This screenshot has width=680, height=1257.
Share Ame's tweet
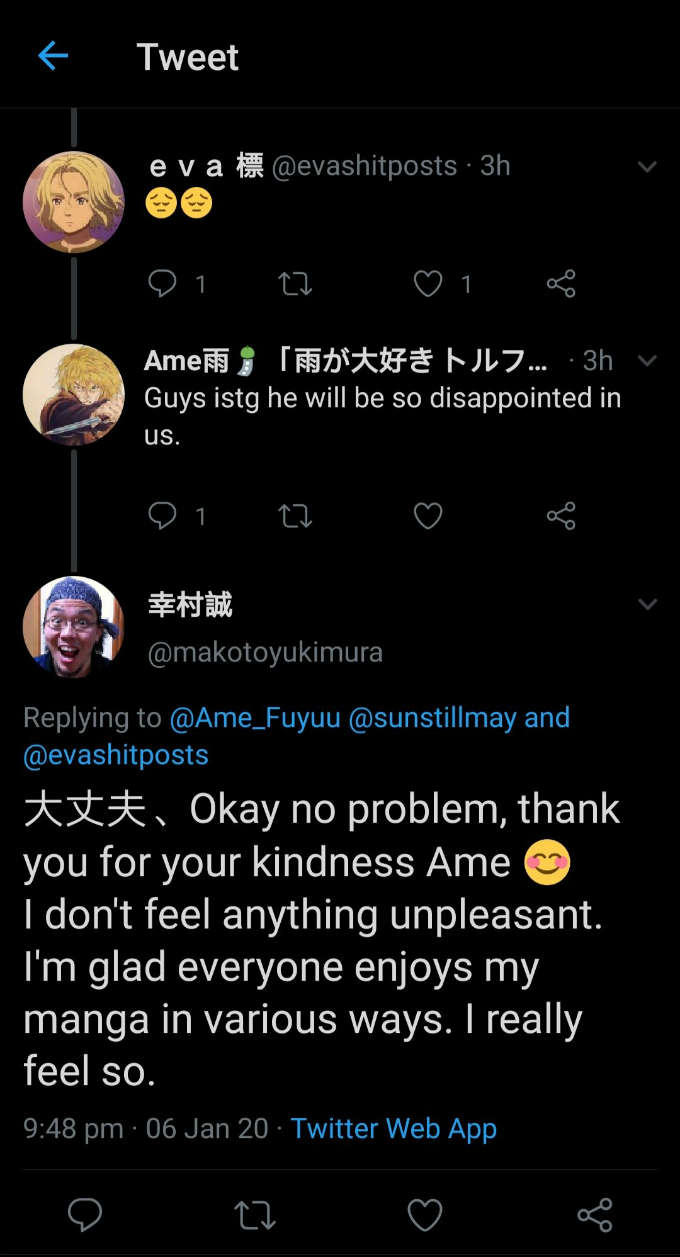pyautogui.click(x=561, y=516)
